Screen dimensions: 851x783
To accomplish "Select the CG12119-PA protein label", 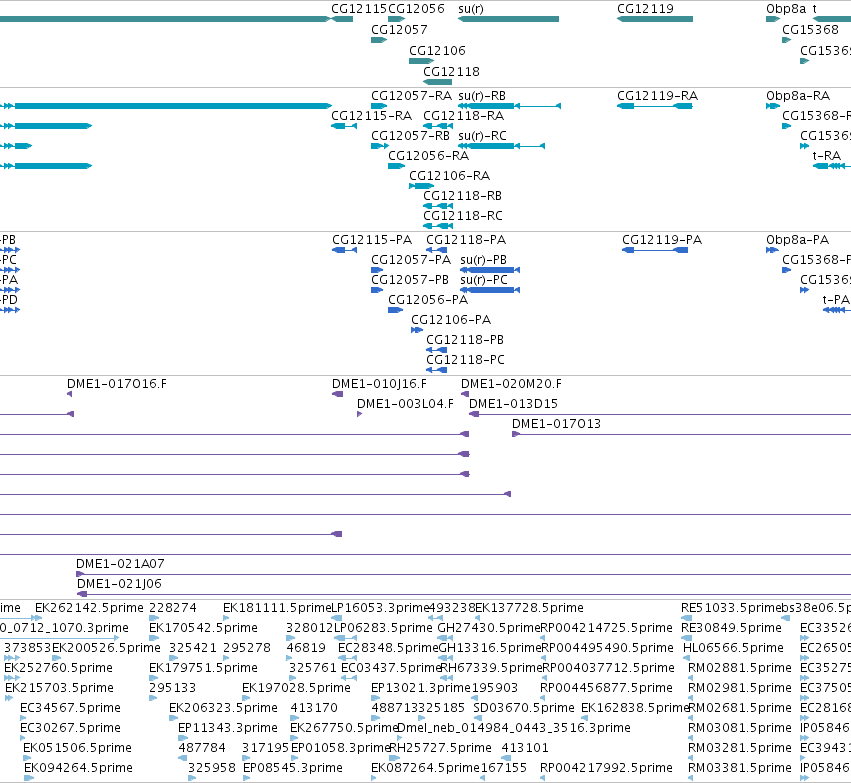I will 662,240.
